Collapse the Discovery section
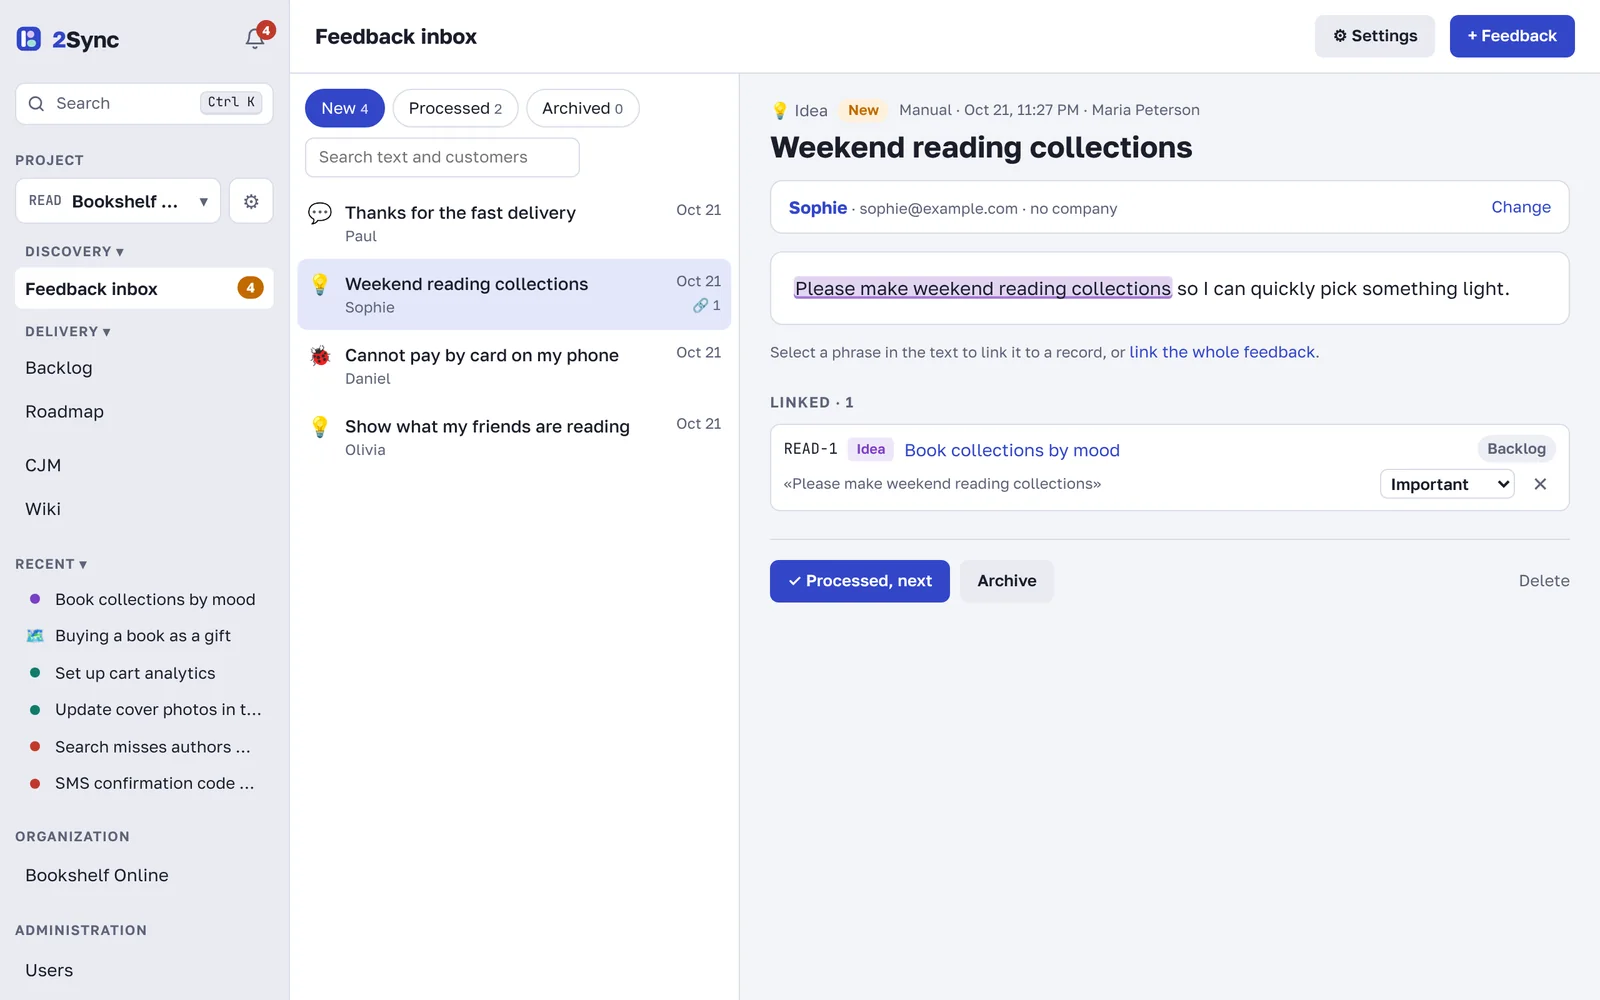The image size is (1600, 1000). coord(75,252)
